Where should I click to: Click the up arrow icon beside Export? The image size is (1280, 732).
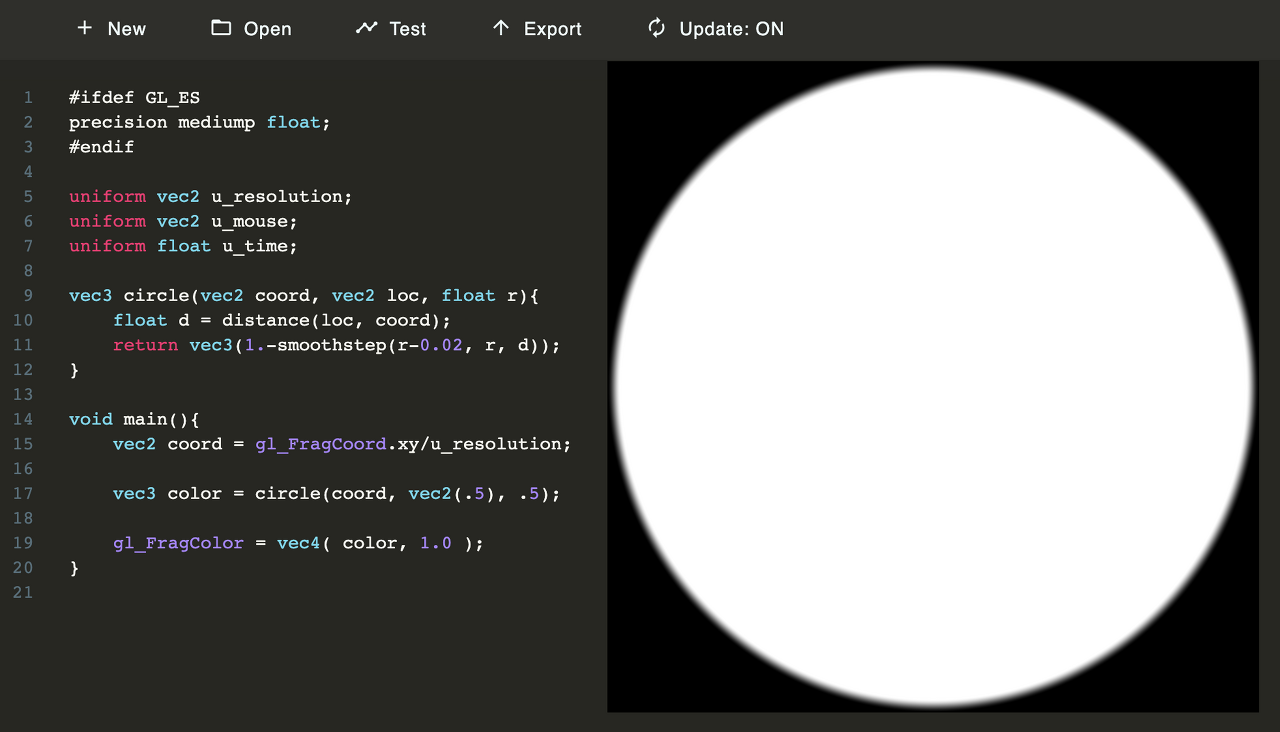coord(501,28)
